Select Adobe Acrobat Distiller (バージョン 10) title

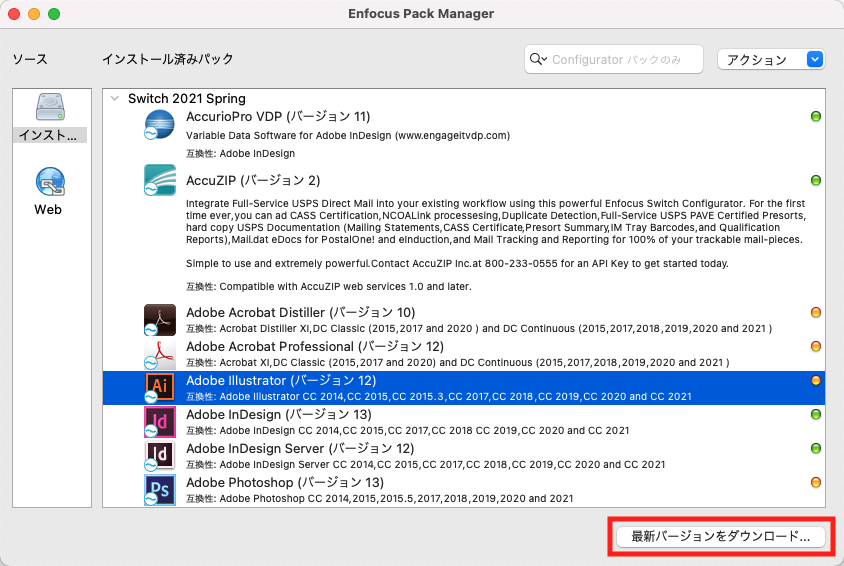[300, 313]
